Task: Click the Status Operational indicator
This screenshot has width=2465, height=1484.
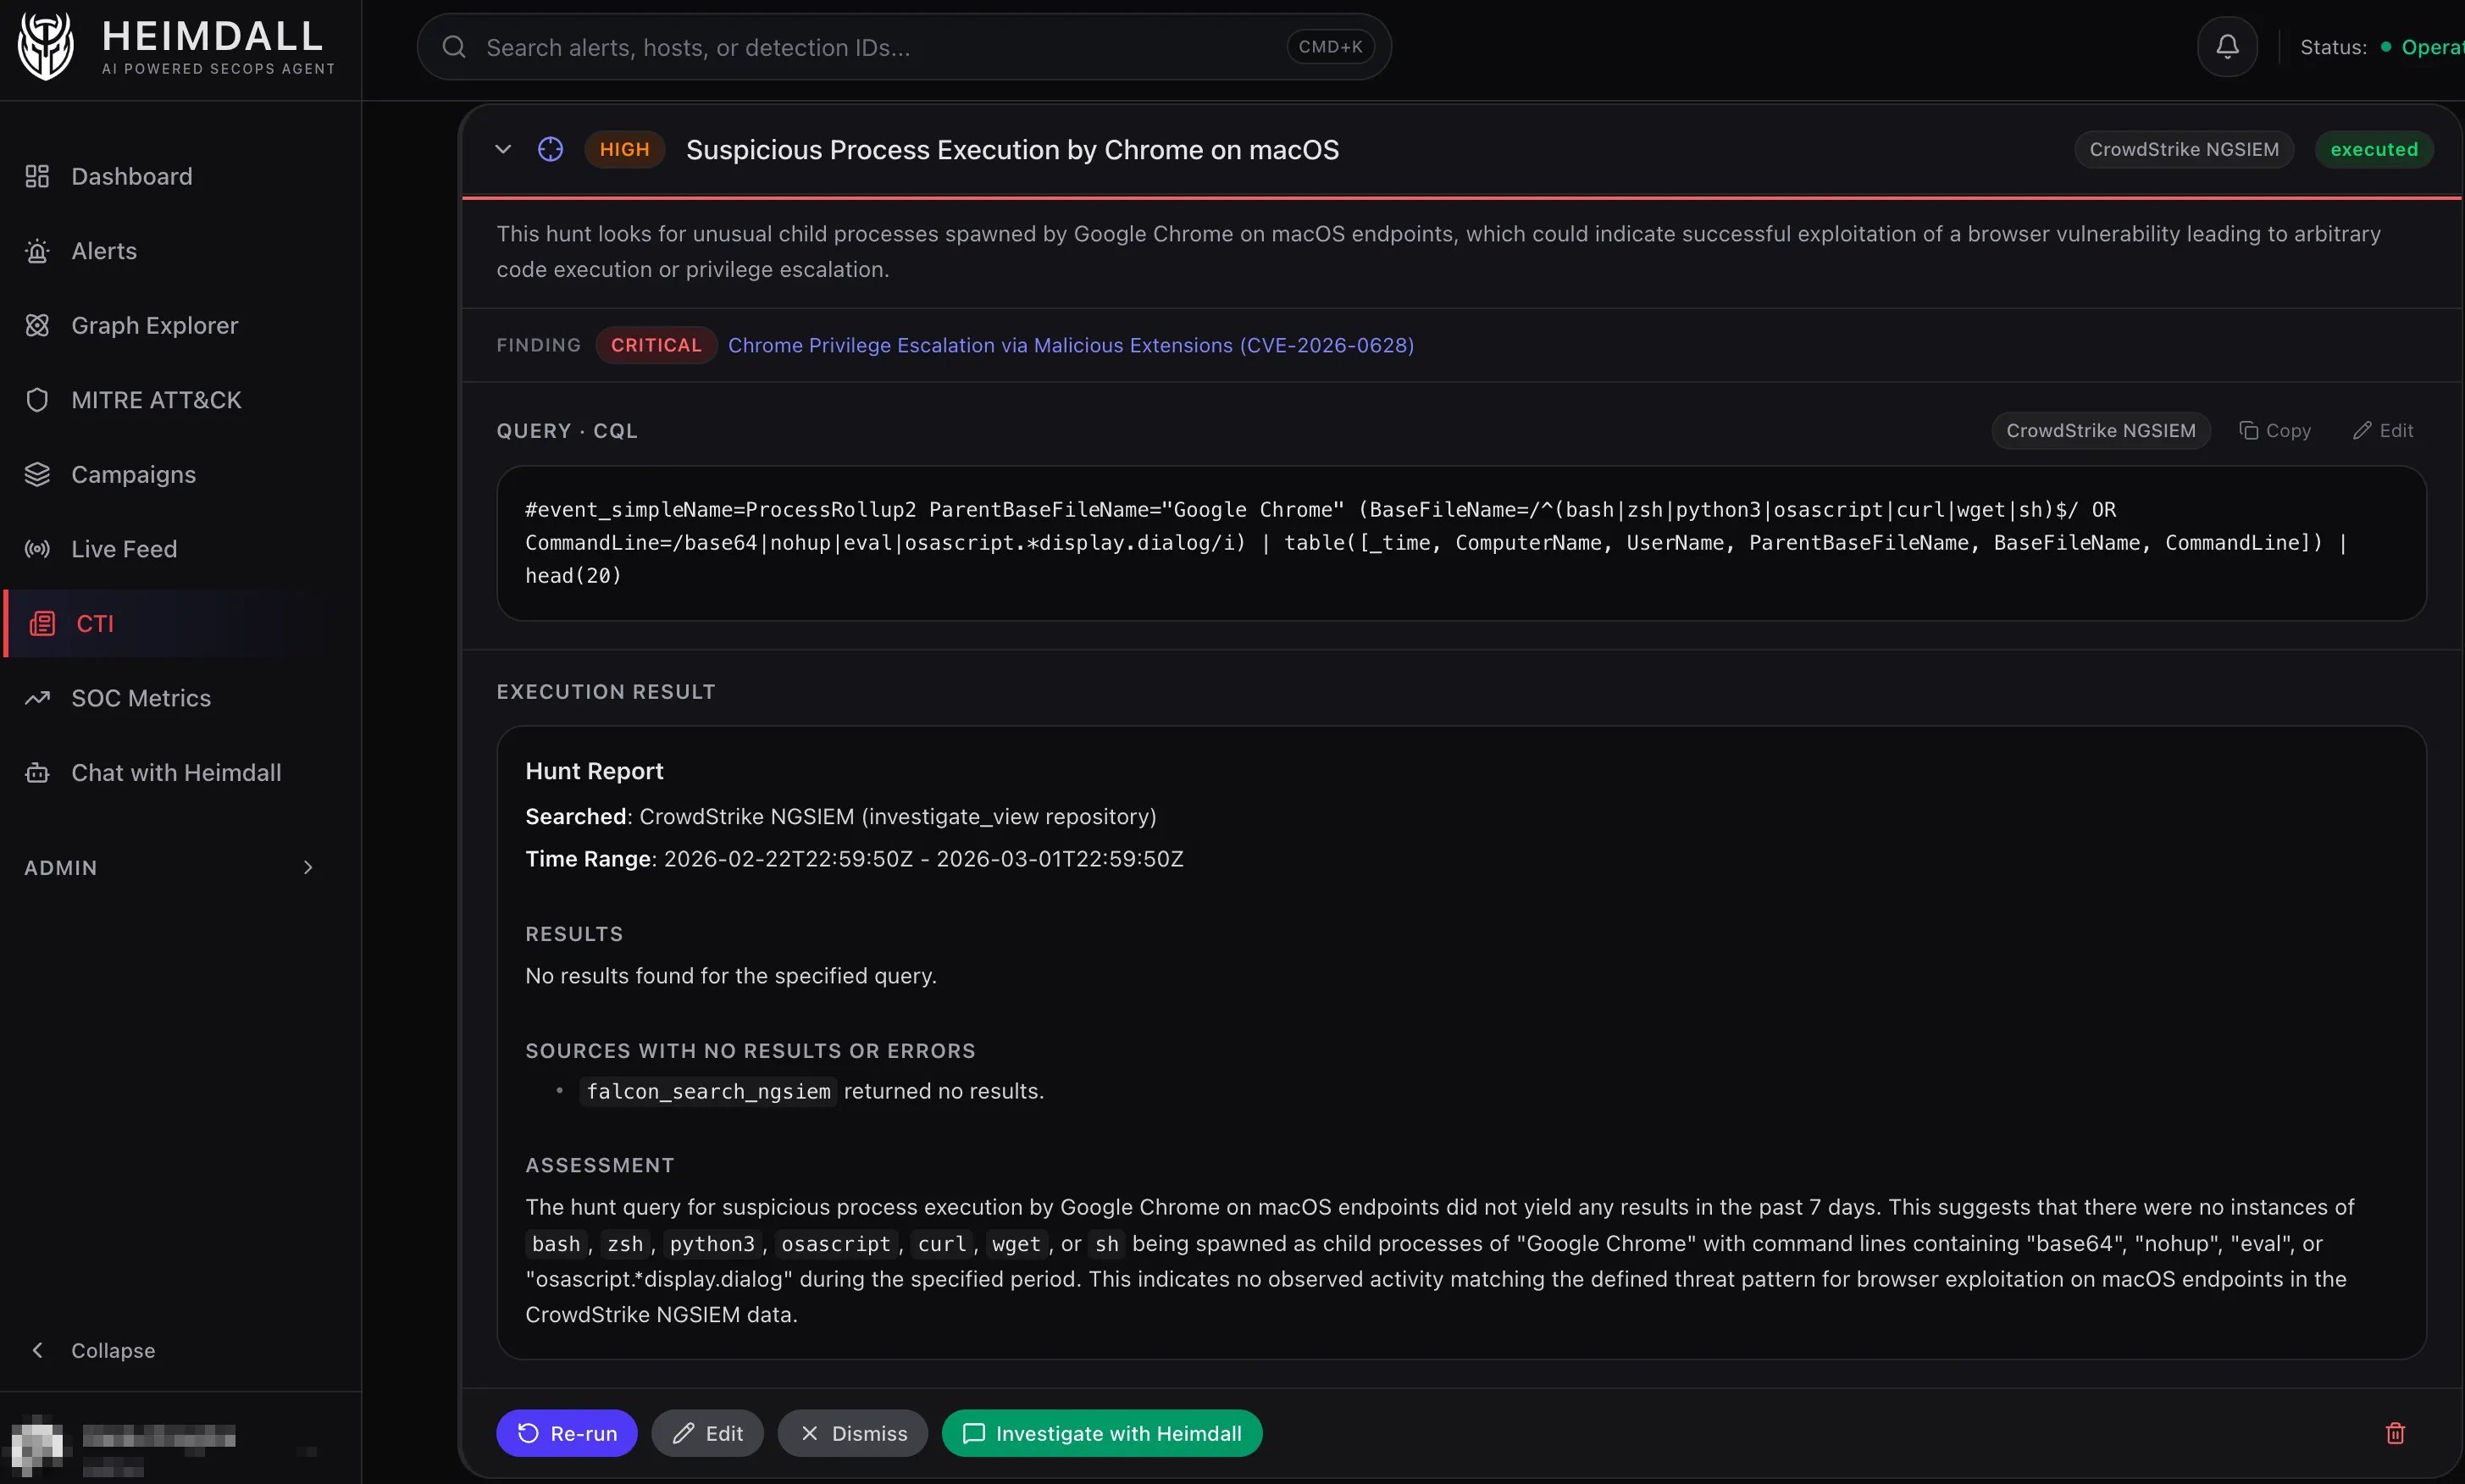Action: 2382,47
